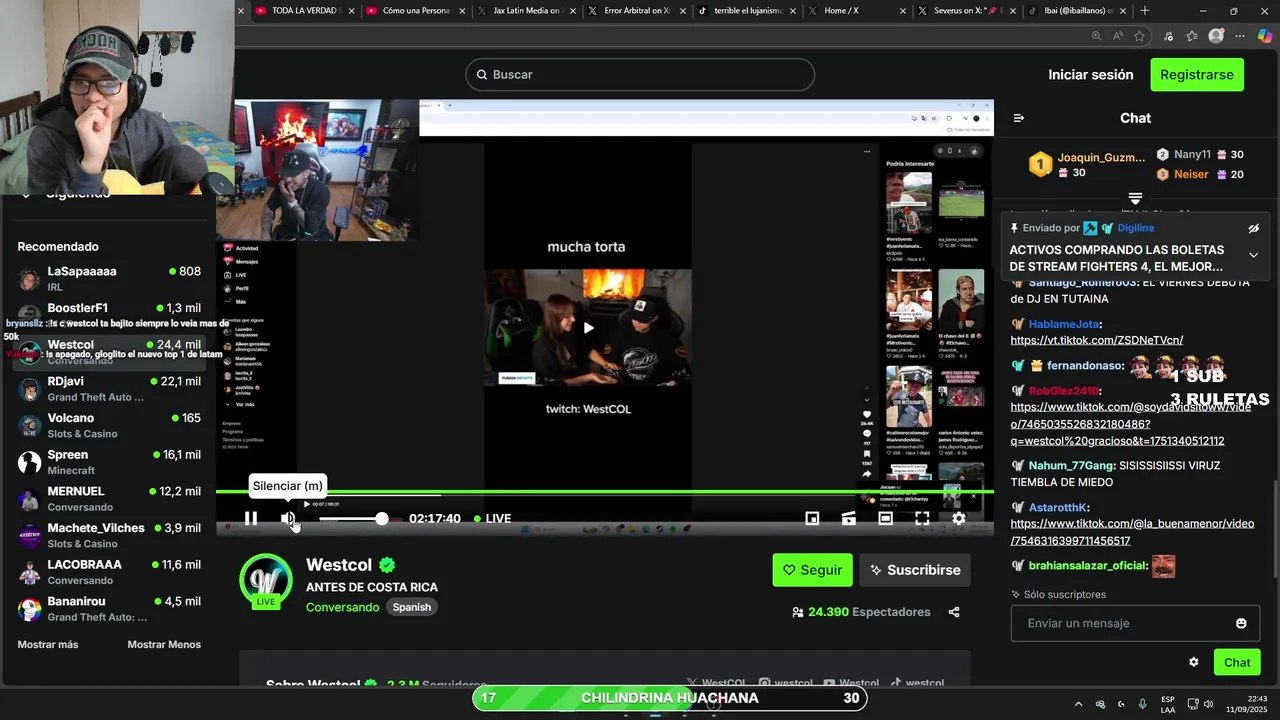
Task: Open the player settings gear
Action: [x=958, y=518]
